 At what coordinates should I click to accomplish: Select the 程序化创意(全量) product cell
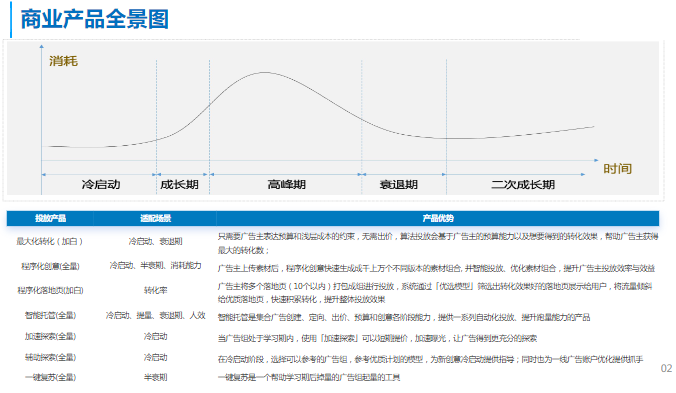pyautogui.click(x=50, y=266)
